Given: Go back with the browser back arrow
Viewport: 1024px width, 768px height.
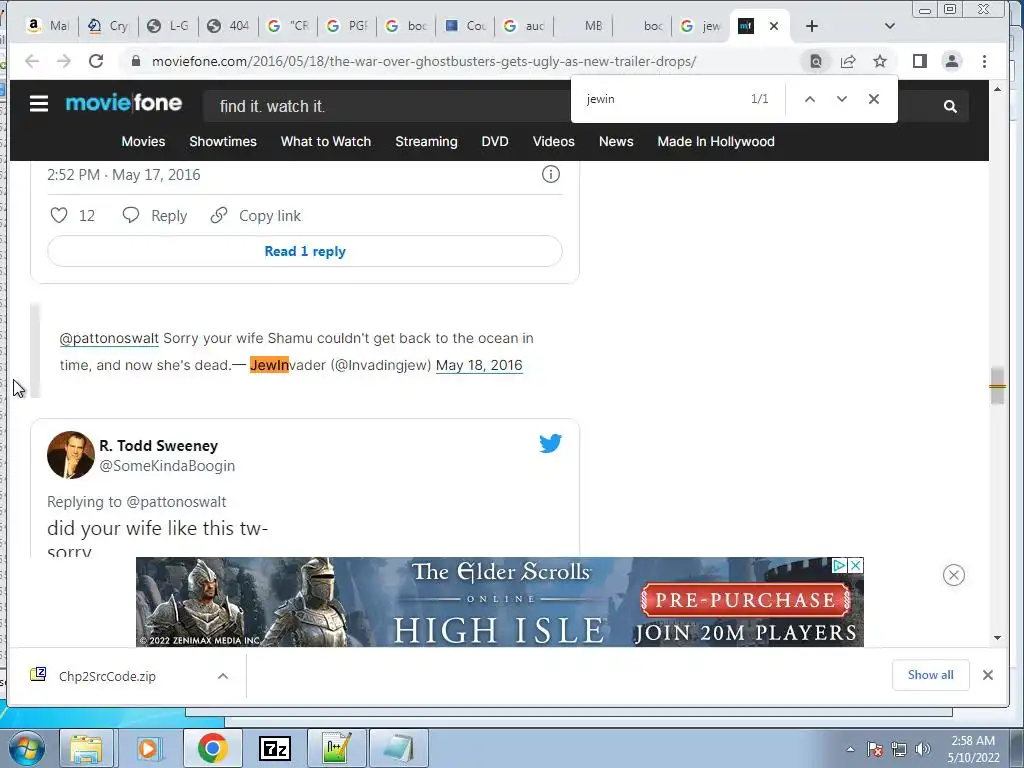Looking at the screenshot, I should point(31,61).
